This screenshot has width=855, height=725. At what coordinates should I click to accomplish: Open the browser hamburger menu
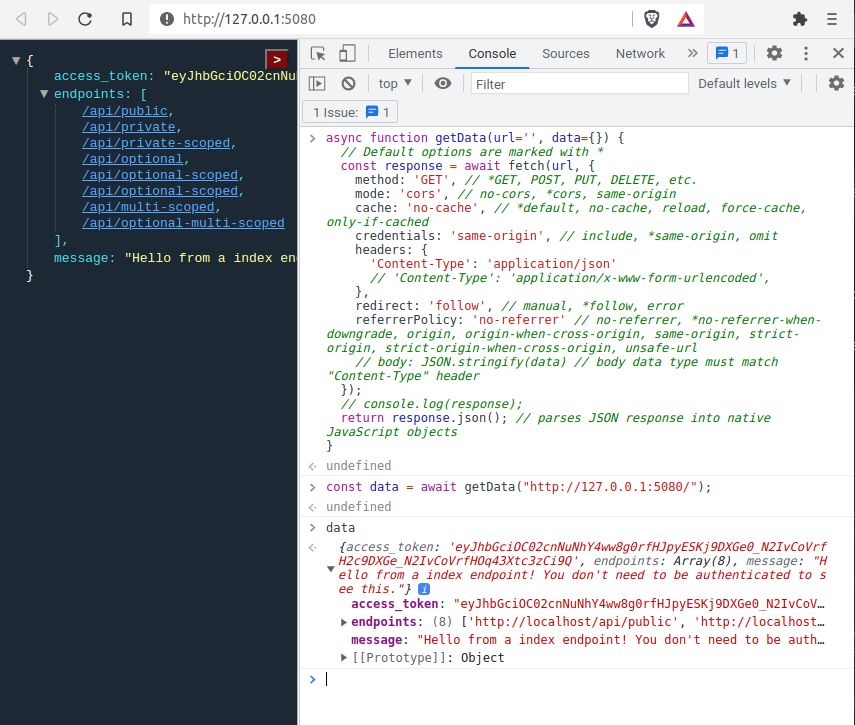832,20
